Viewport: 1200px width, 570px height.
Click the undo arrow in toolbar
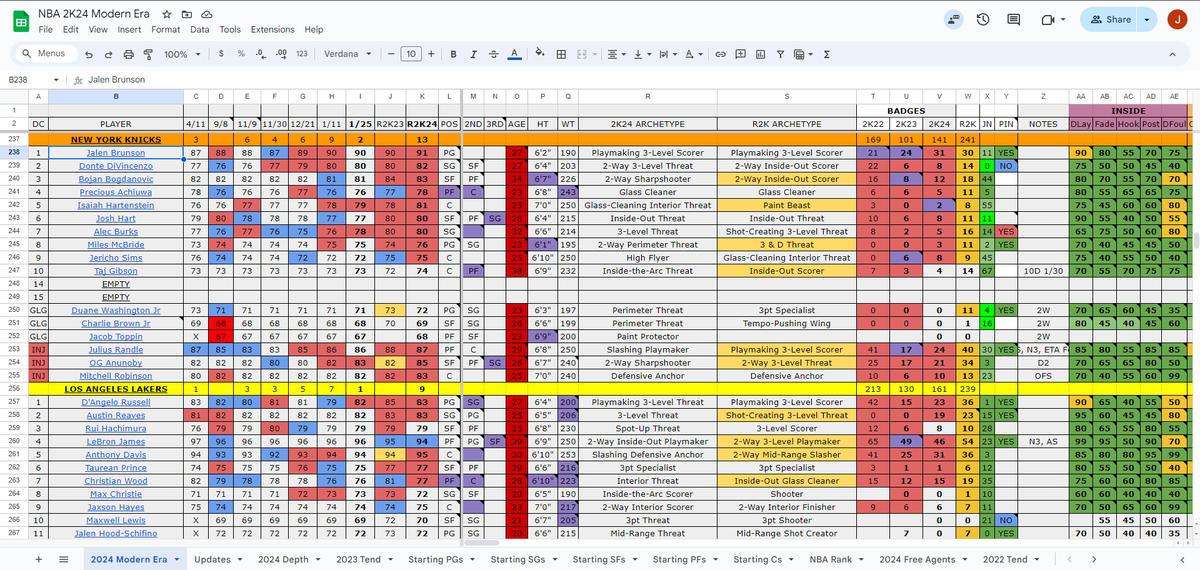pyautogui.click(x=90, y=54)
